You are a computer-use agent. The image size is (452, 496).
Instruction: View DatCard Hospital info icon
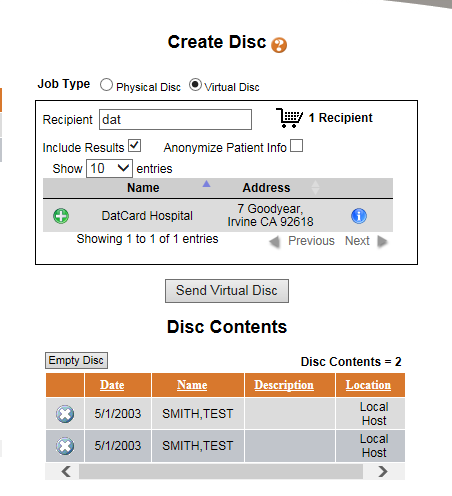click(x=359, y=216)
